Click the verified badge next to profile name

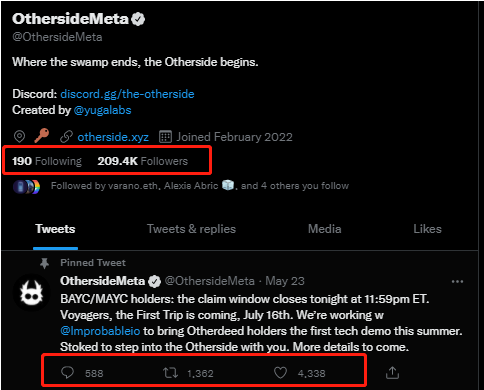(138, 19)
